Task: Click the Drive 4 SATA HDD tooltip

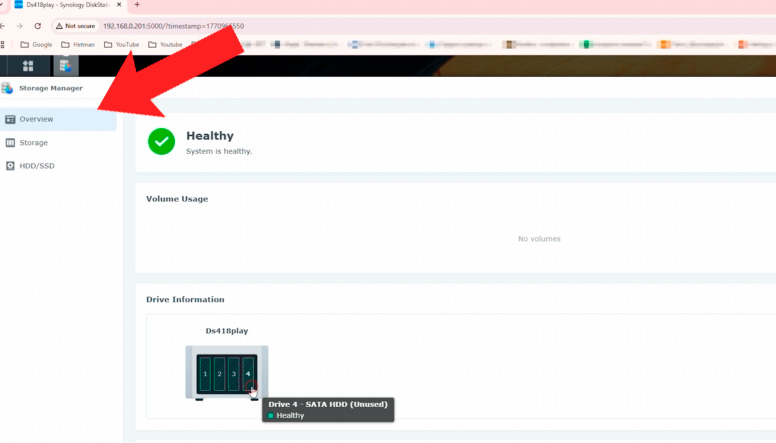Action: [x=328, y=410]
